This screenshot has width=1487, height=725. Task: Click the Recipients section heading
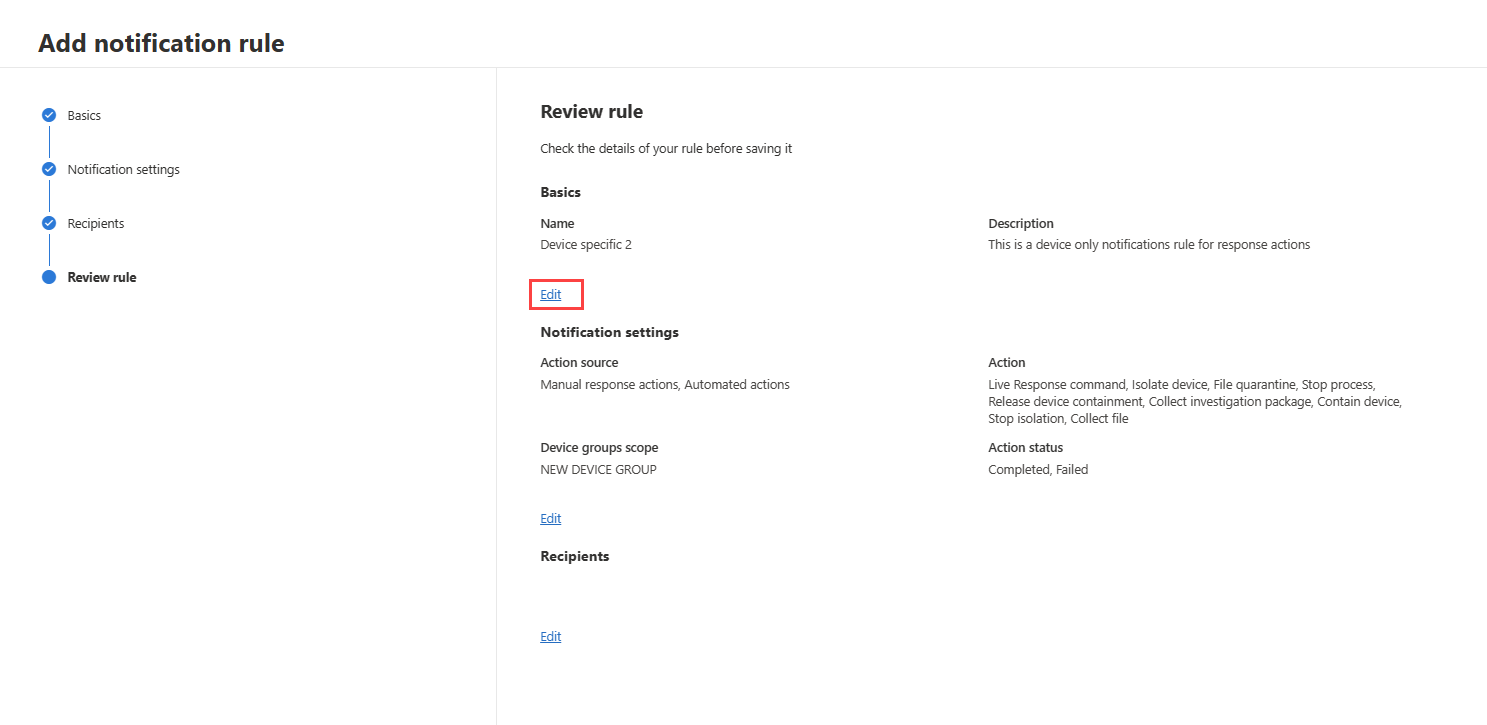[575, 556]
